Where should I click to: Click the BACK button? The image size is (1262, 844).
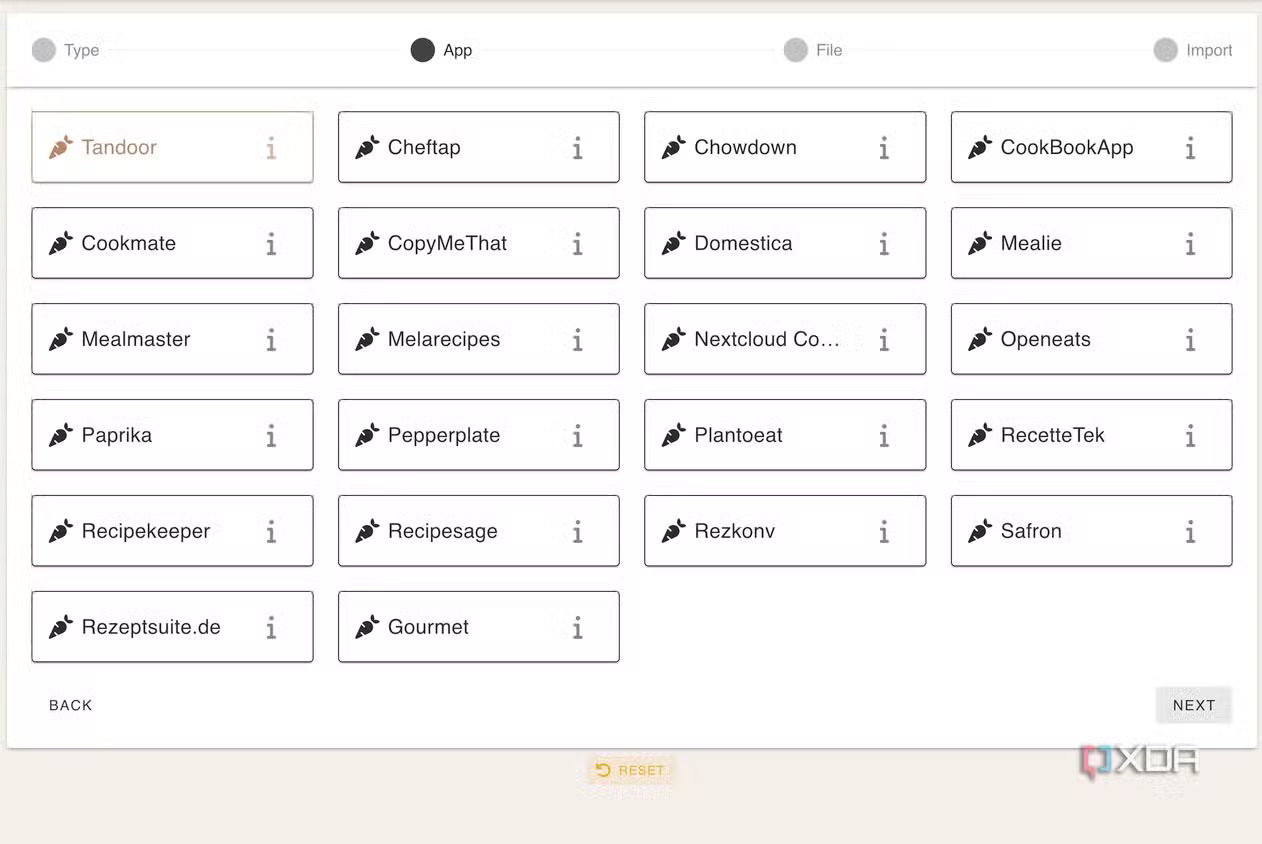click(x=71, y=705)
